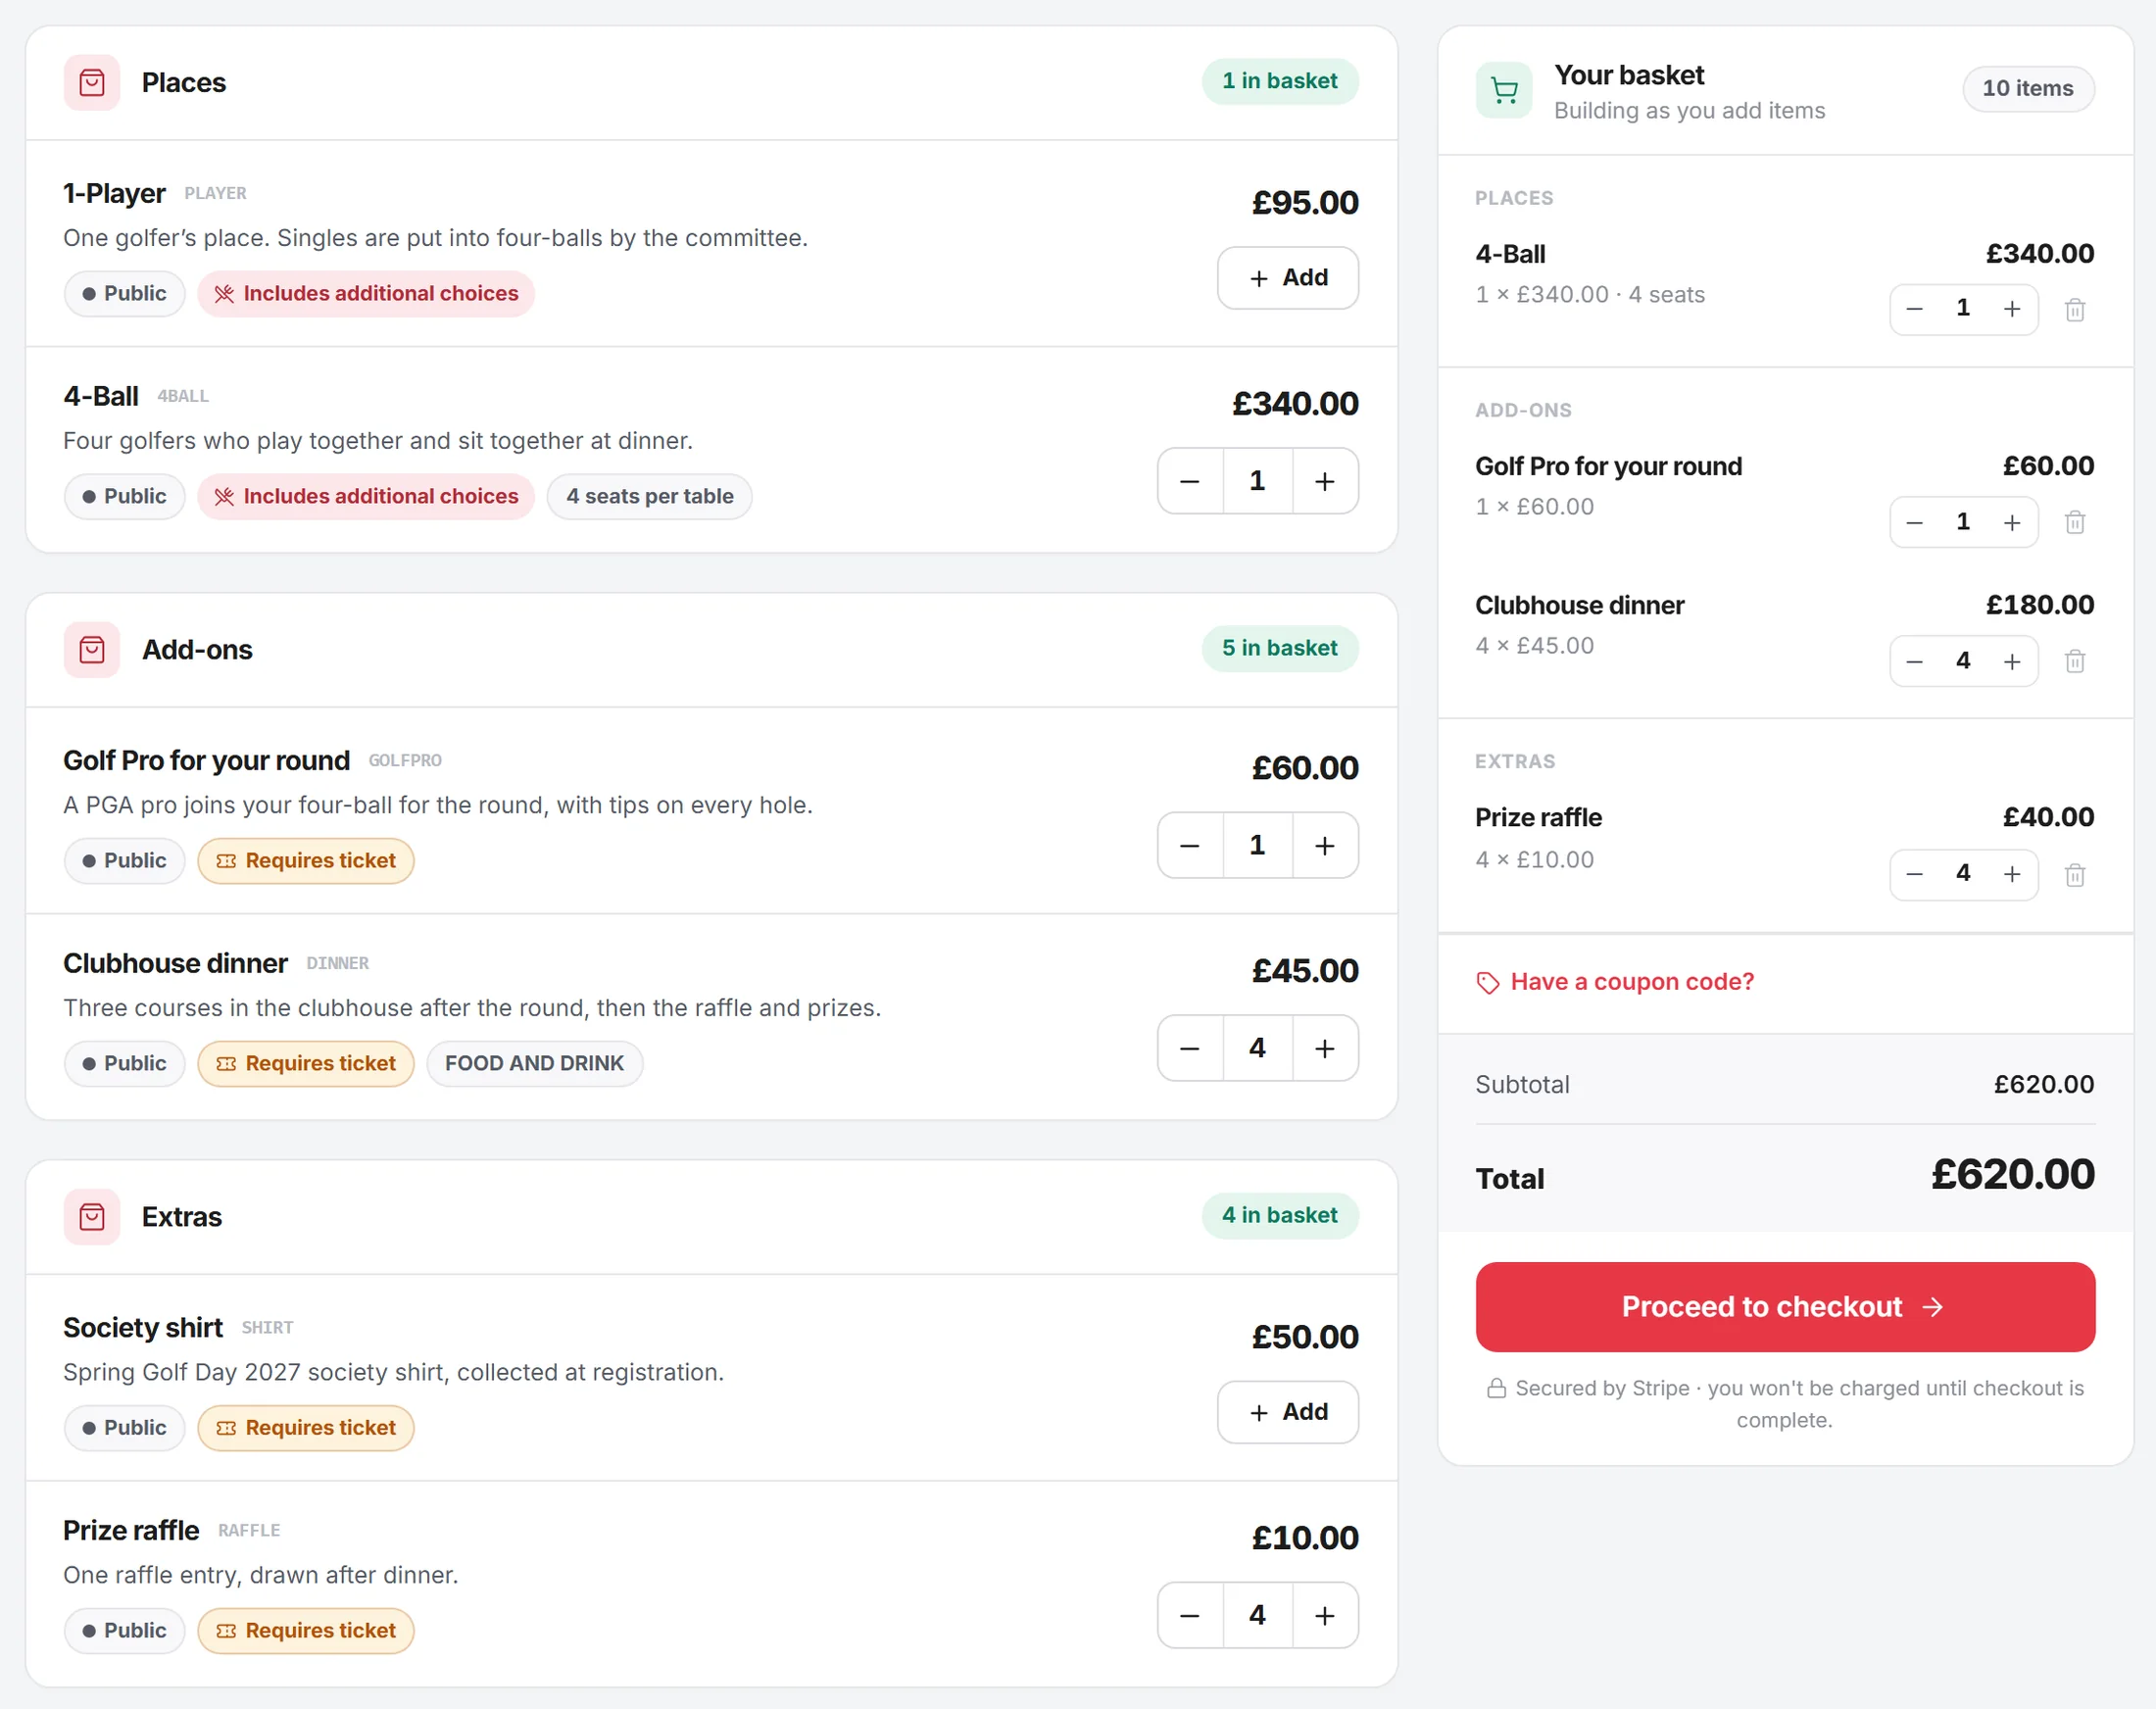2156x1709 pixels.
Task: Decrease 4-Ball quantity inside the basket
Action: (x=1915, y=309)
